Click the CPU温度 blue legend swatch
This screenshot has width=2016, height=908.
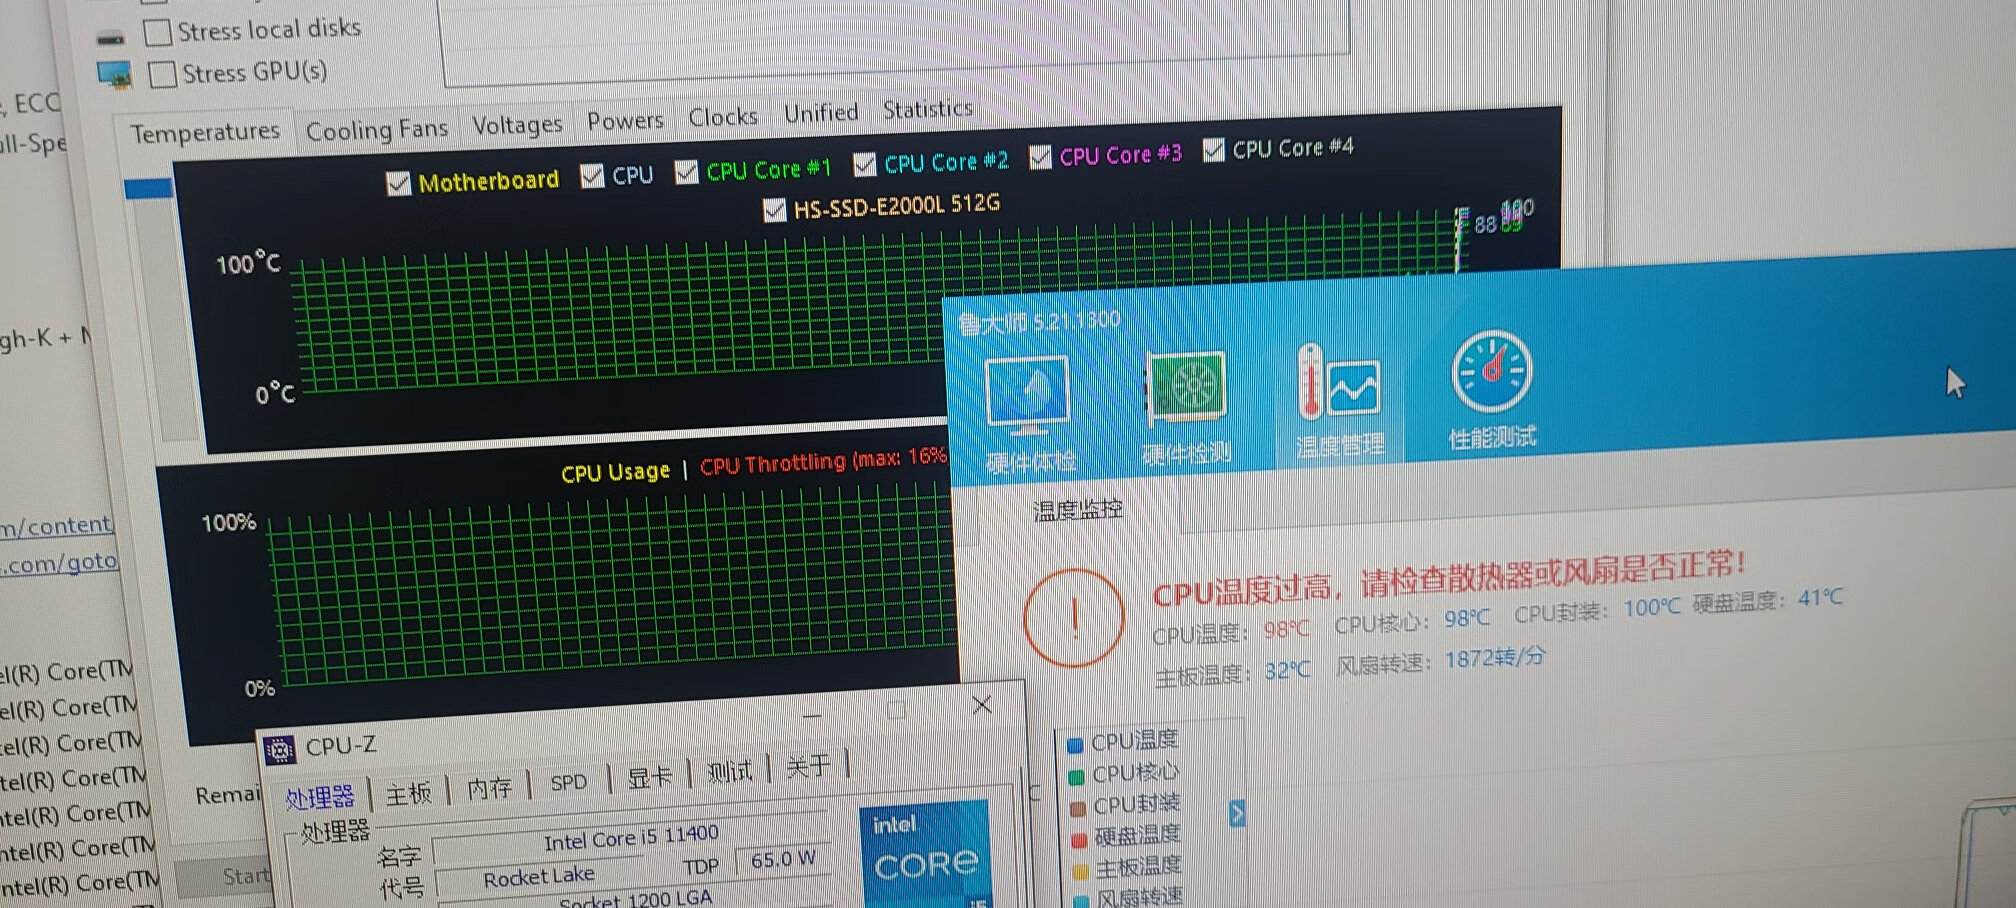point(1075,745)
